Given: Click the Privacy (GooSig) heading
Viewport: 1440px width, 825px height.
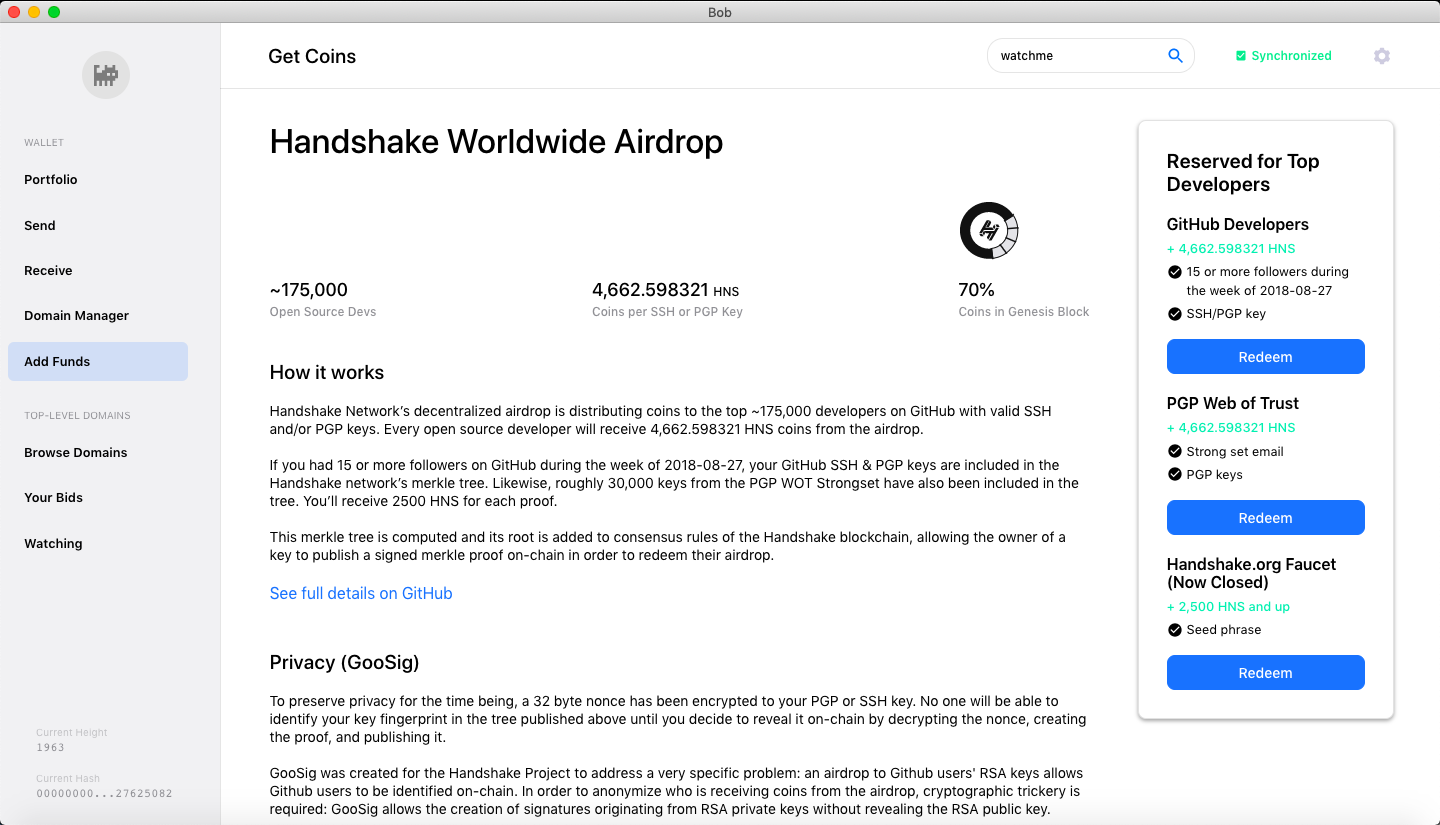Looking at the screenshot, I should (345, 663).
